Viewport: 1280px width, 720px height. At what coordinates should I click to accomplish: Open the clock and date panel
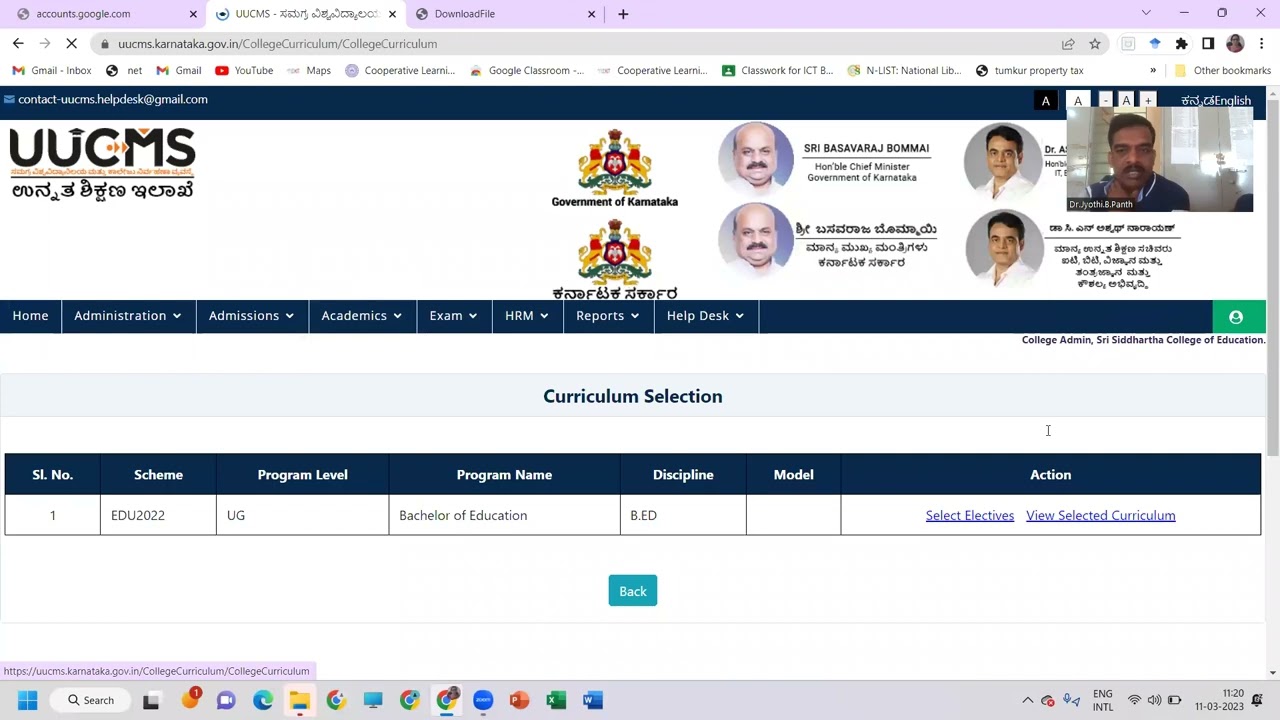point(1219,700)
